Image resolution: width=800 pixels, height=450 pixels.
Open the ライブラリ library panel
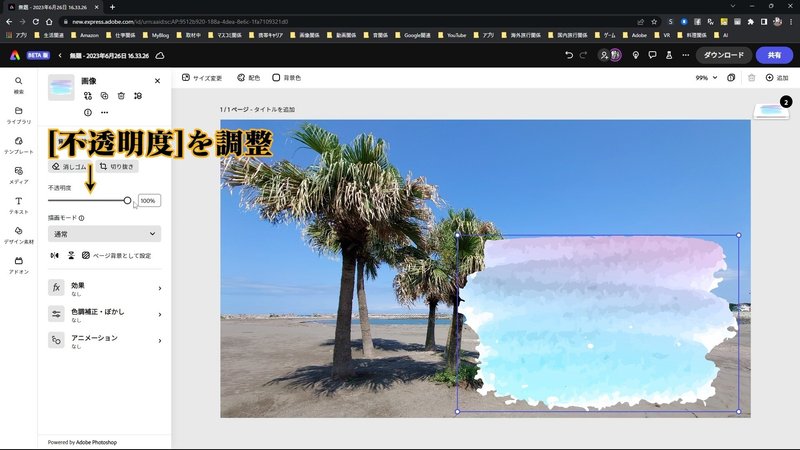pyautogui.click(x=18, y=115)
